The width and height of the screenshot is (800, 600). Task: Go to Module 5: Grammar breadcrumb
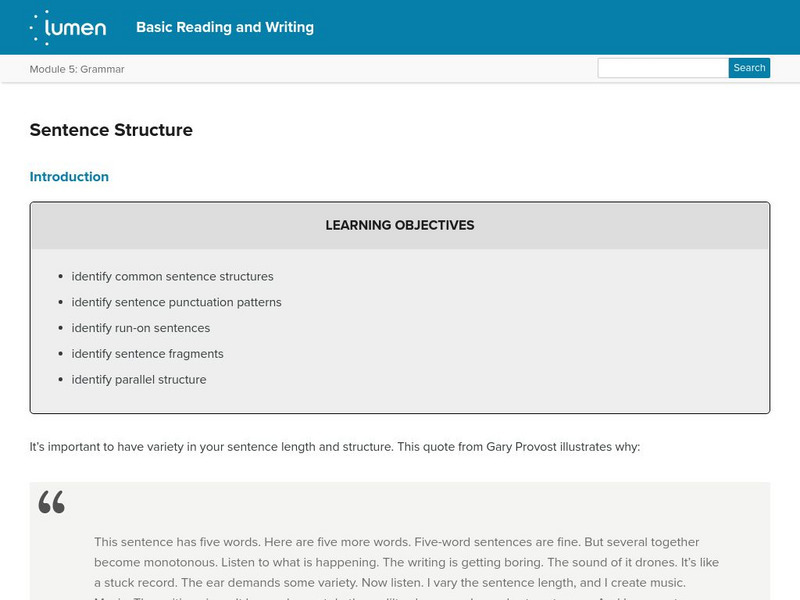(77, 69)
